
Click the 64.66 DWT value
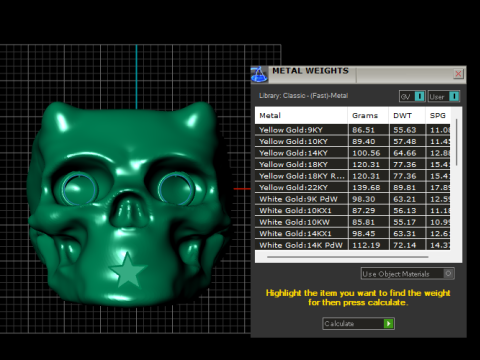(x=405, y=153)
